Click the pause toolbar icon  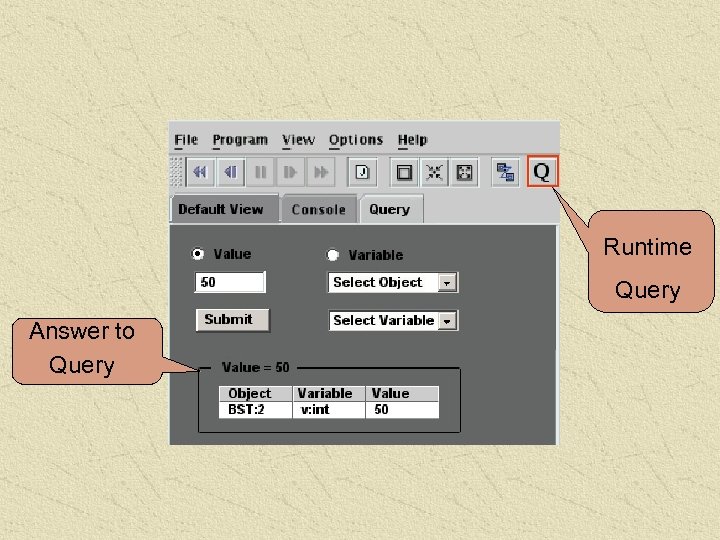[x=260, y=172]
